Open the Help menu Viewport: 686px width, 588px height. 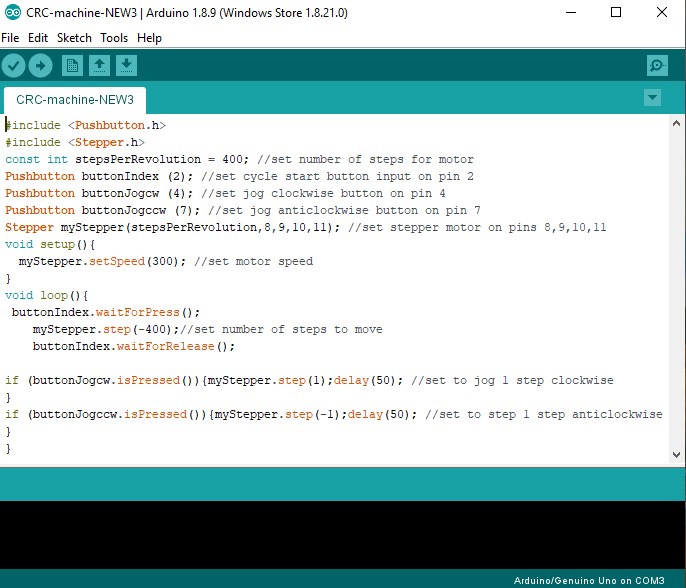coord(149,38)
